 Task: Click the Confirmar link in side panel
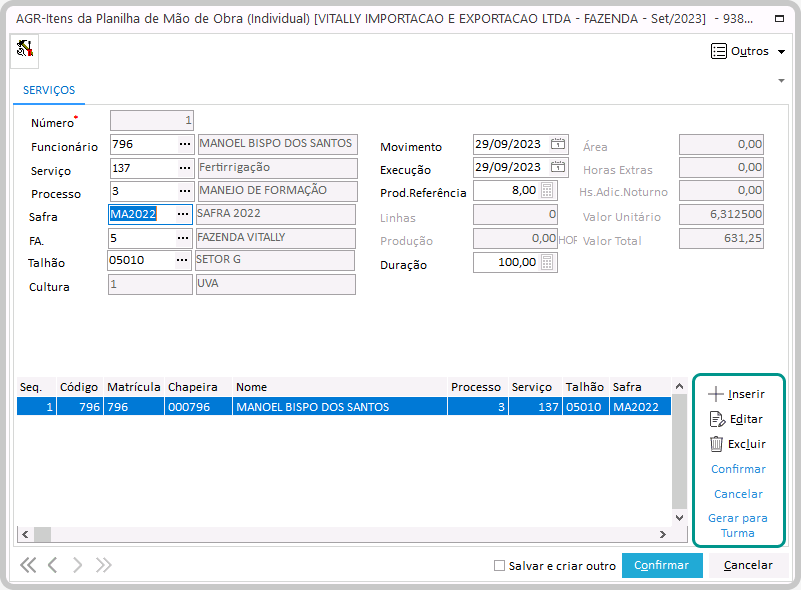pyautogui.click(x=738, y=469)
